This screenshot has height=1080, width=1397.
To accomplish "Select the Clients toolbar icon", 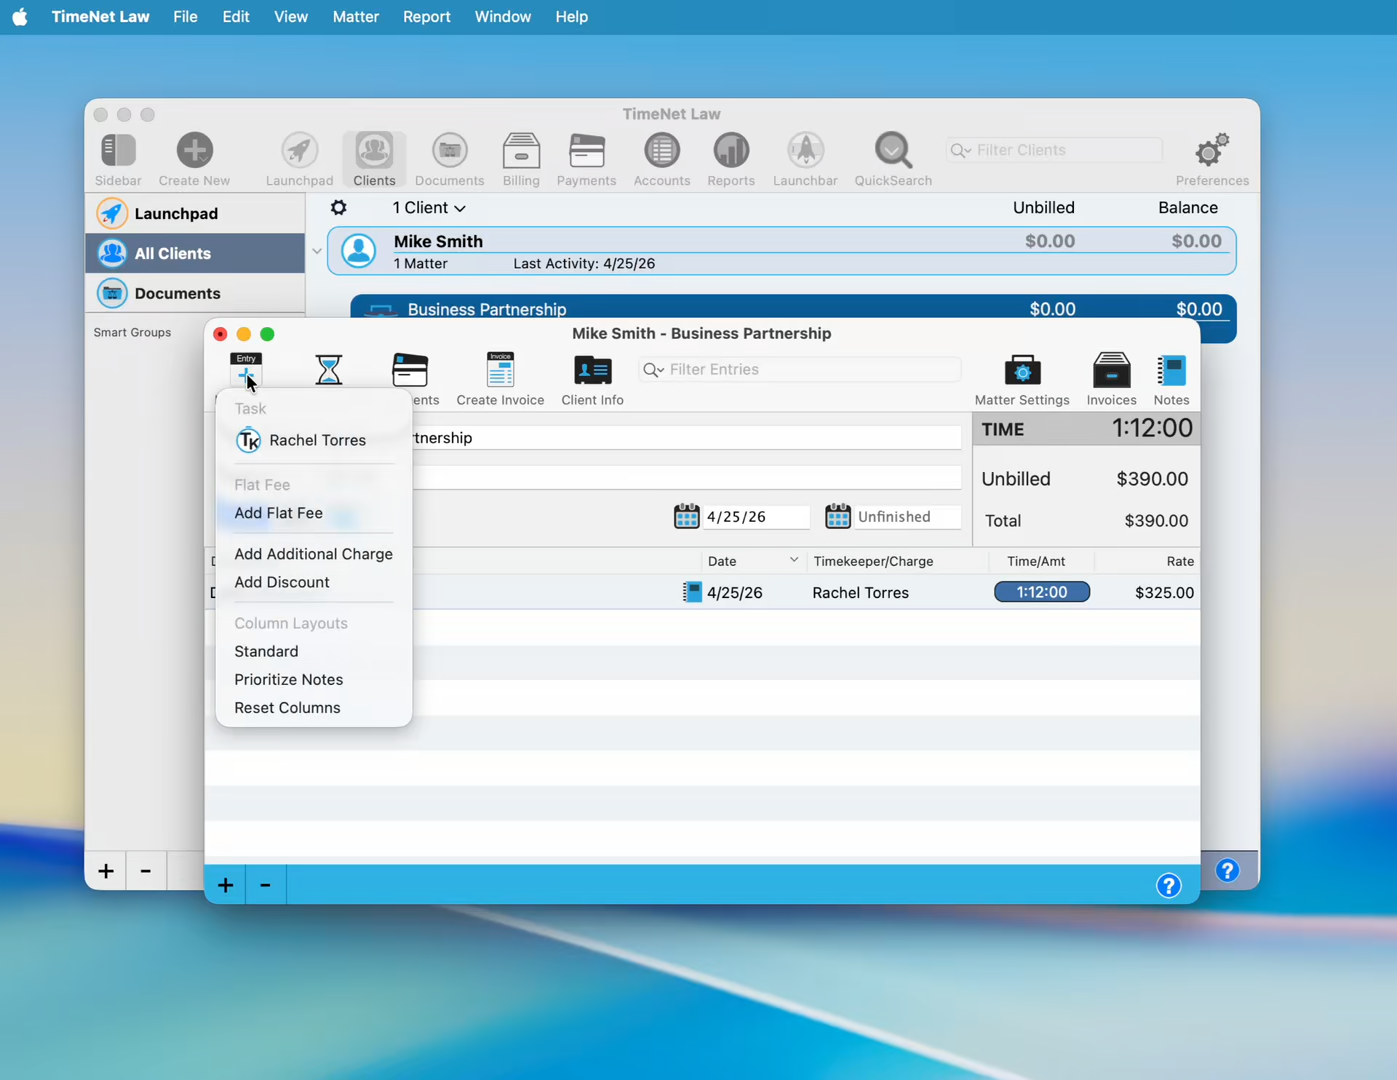I will click(374, 151).
